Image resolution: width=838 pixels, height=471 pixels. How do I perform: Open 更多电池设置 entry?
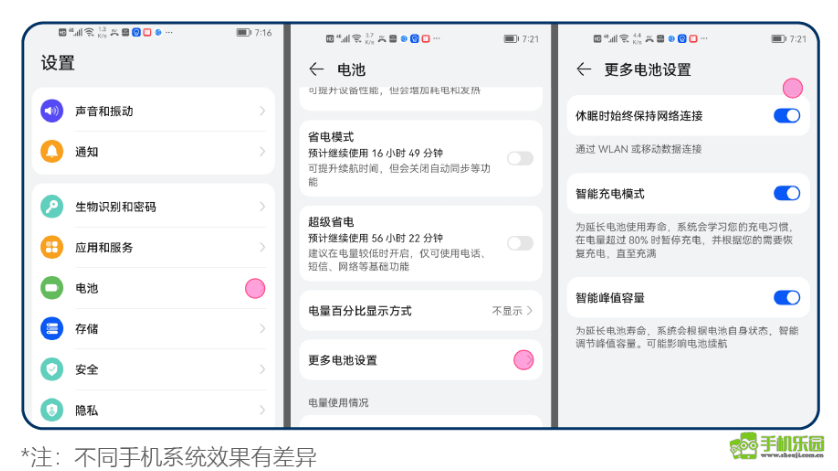(421, 360)
